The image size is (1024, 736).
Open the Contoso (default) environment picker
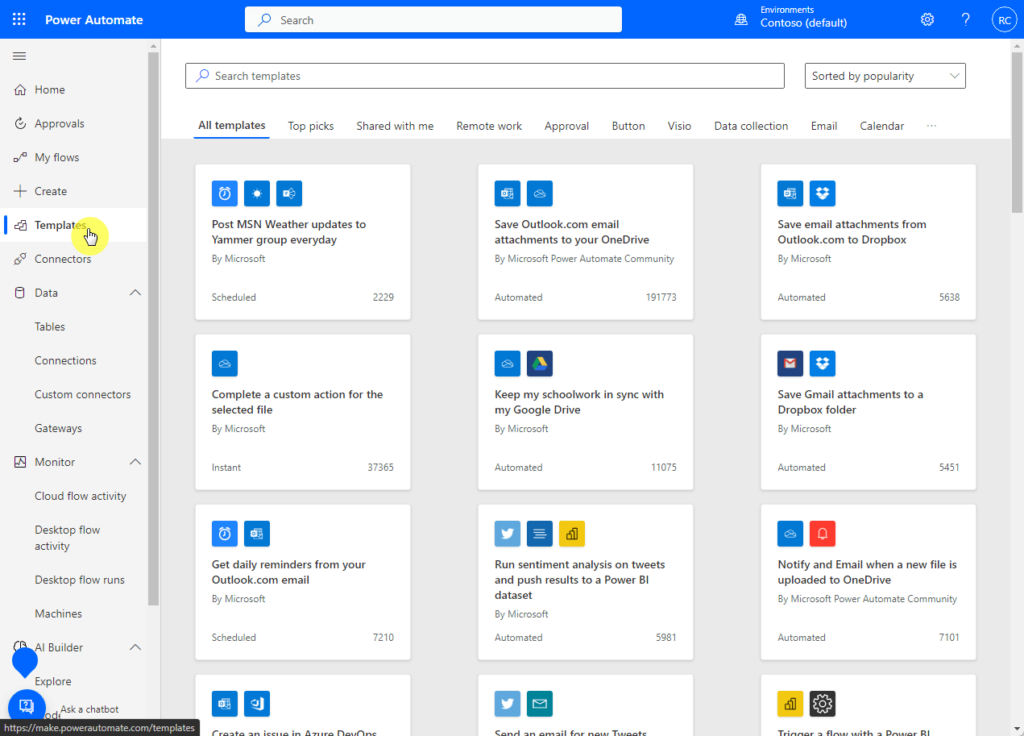pos(803,22)
